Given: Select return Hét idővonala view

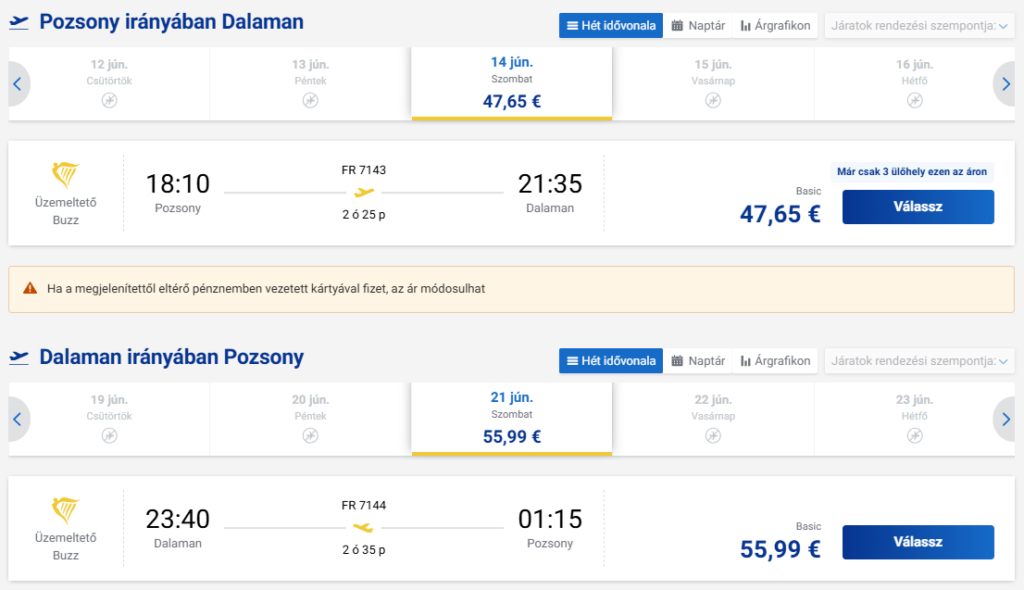Looking at the screenshot, I should tap(611, 361).
